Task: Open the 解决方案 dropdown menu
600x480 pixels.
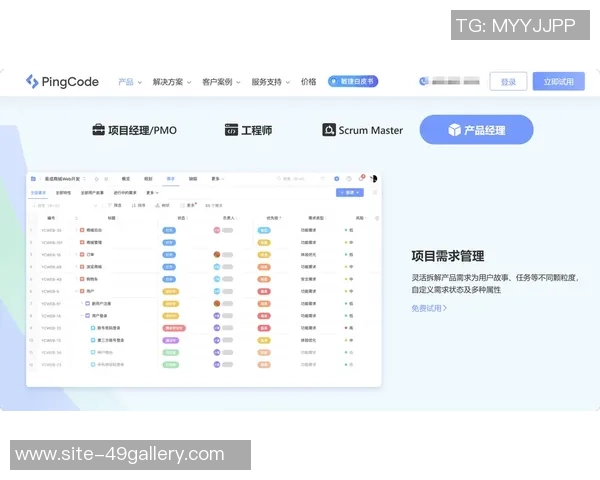Action: pyautogui.click(x=172, y=82)
